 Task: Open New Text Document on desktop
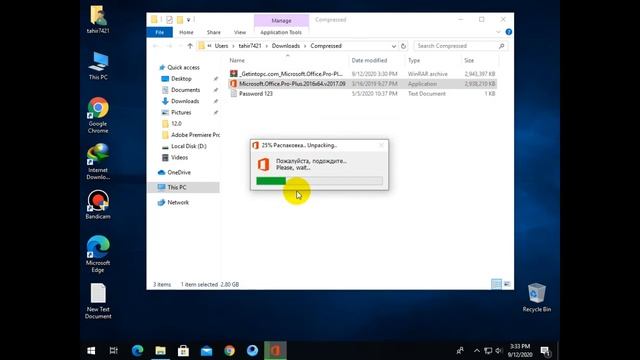98,301
